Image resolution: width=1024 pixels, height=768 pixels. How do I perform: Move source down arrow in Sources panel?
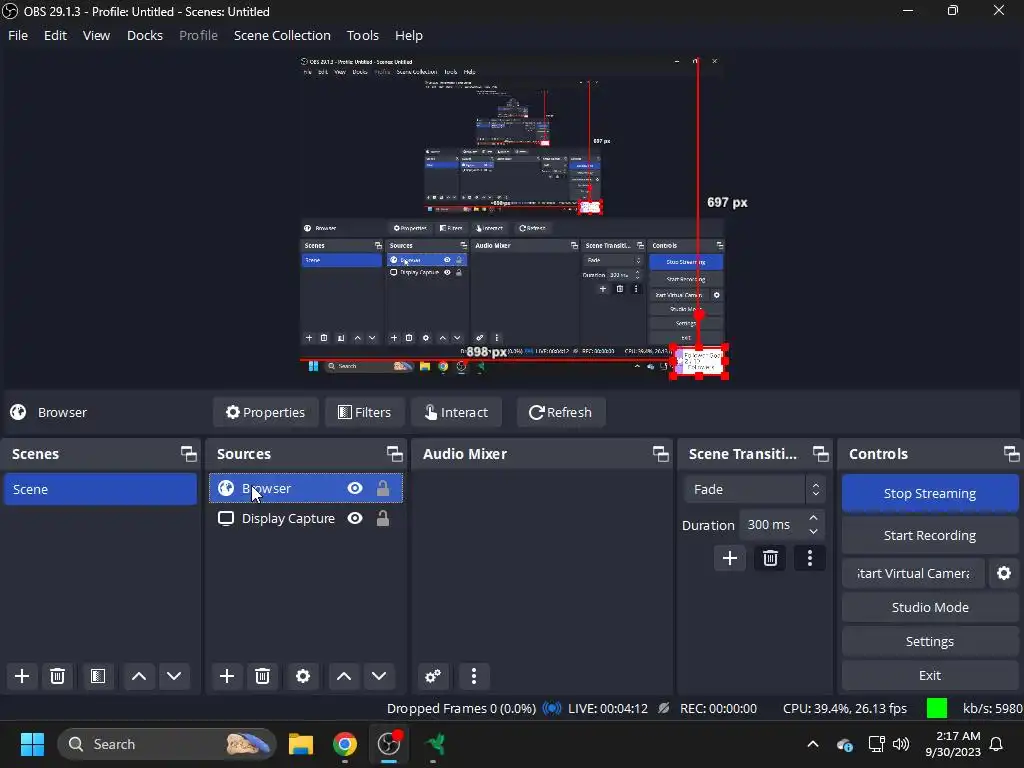[379, 676]
